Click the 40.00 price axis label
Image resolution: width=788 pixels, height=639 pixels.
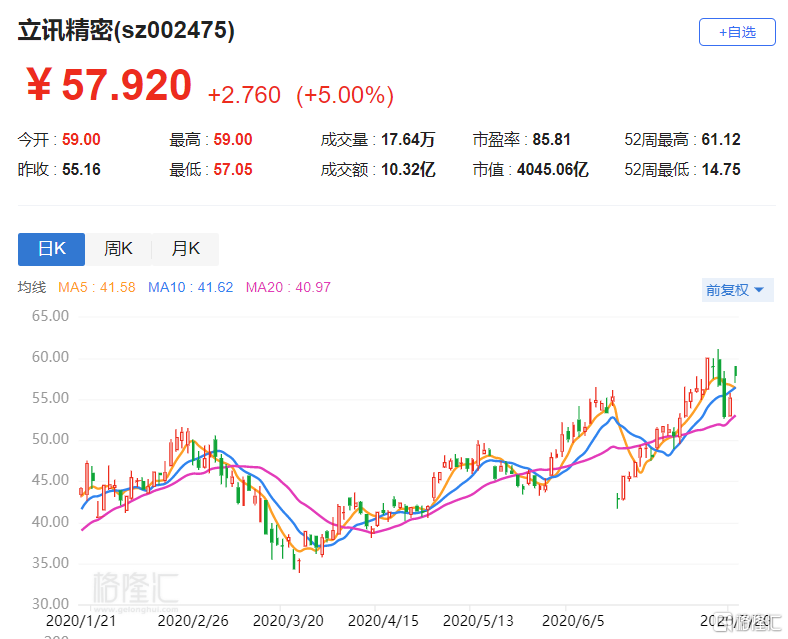click(50, 522)
